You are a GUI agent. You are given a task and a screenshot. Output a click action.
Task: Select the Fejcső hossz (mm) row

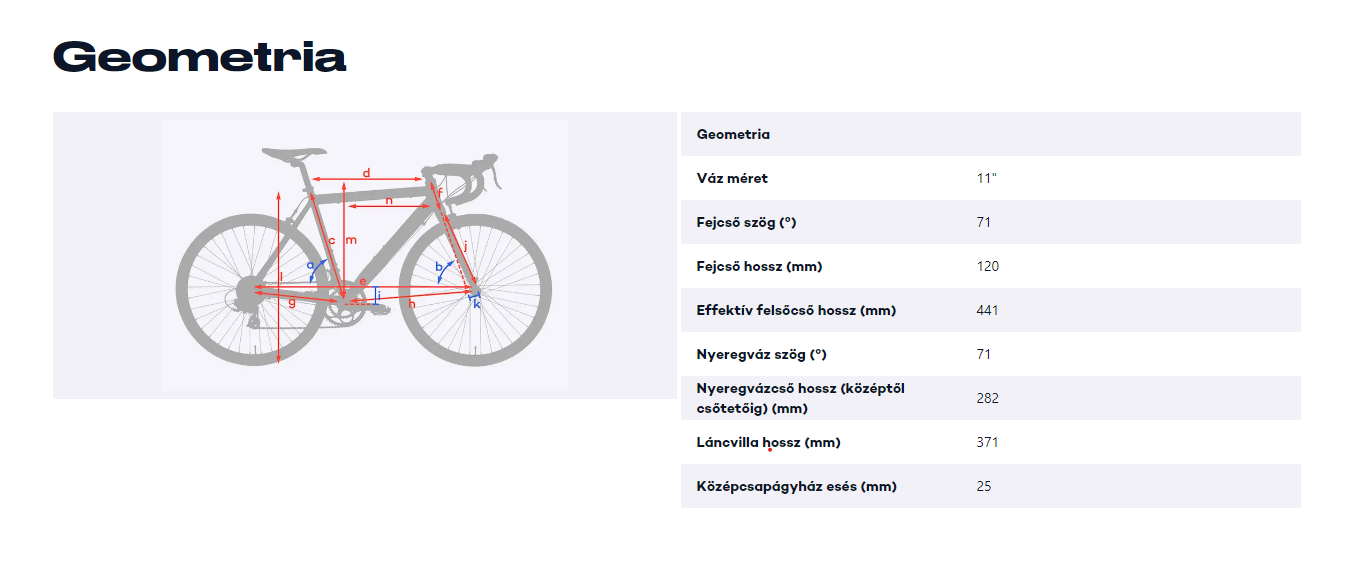tap(990, 266)
